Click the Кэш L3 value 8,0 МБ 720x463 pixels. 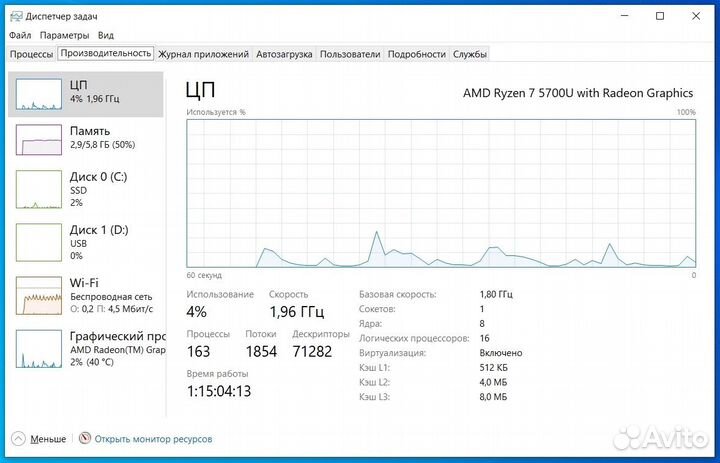coord(493,397)
